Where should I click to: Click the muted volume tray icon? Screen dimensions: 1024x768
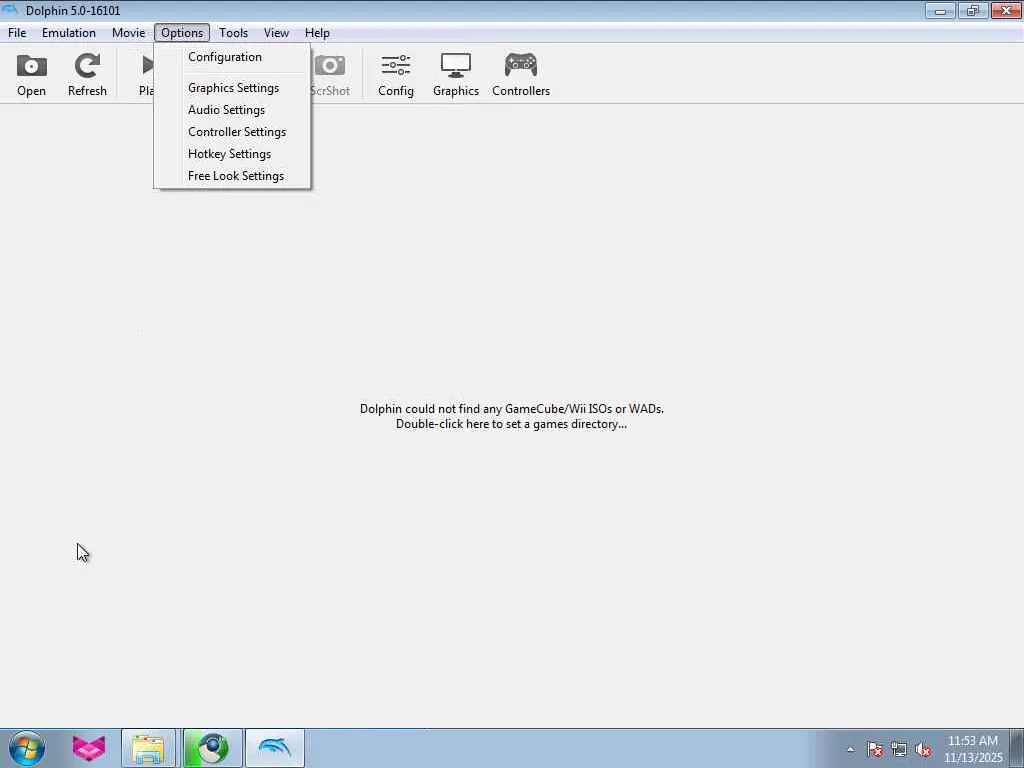point(923,750)
